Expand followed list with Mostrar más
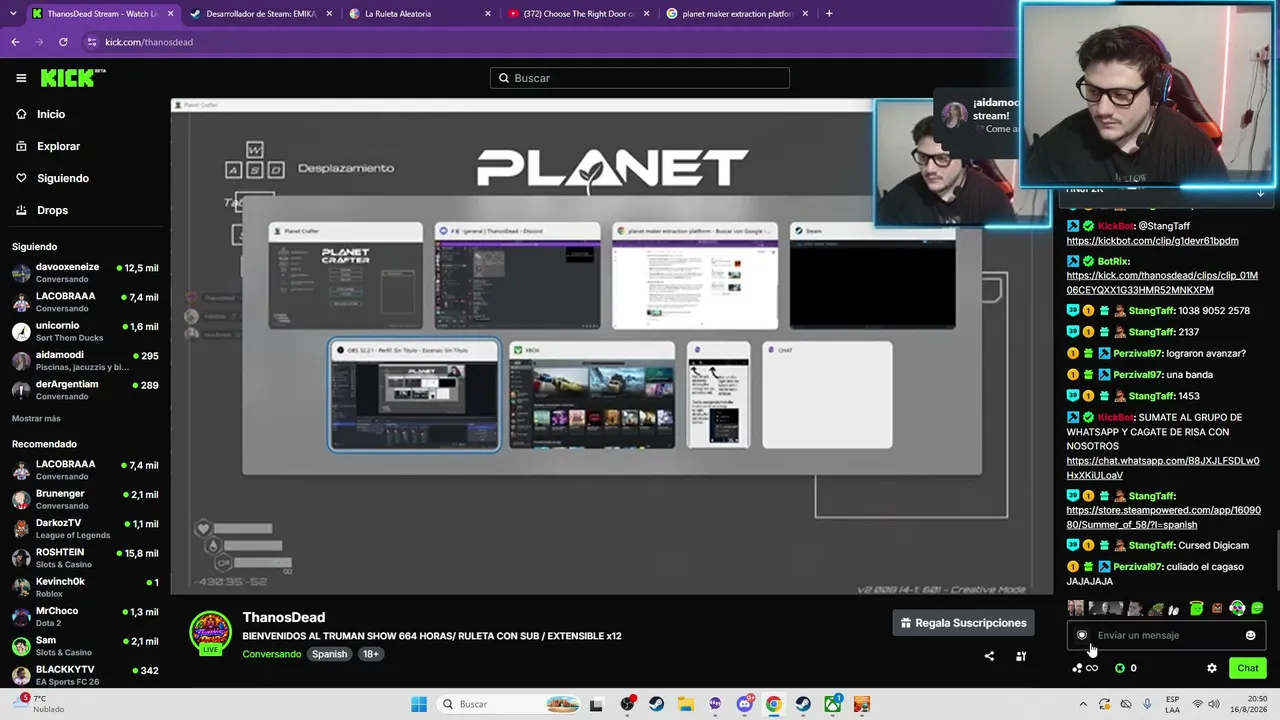This screenshot has width=1280, height=720. (x=36, y=418)
